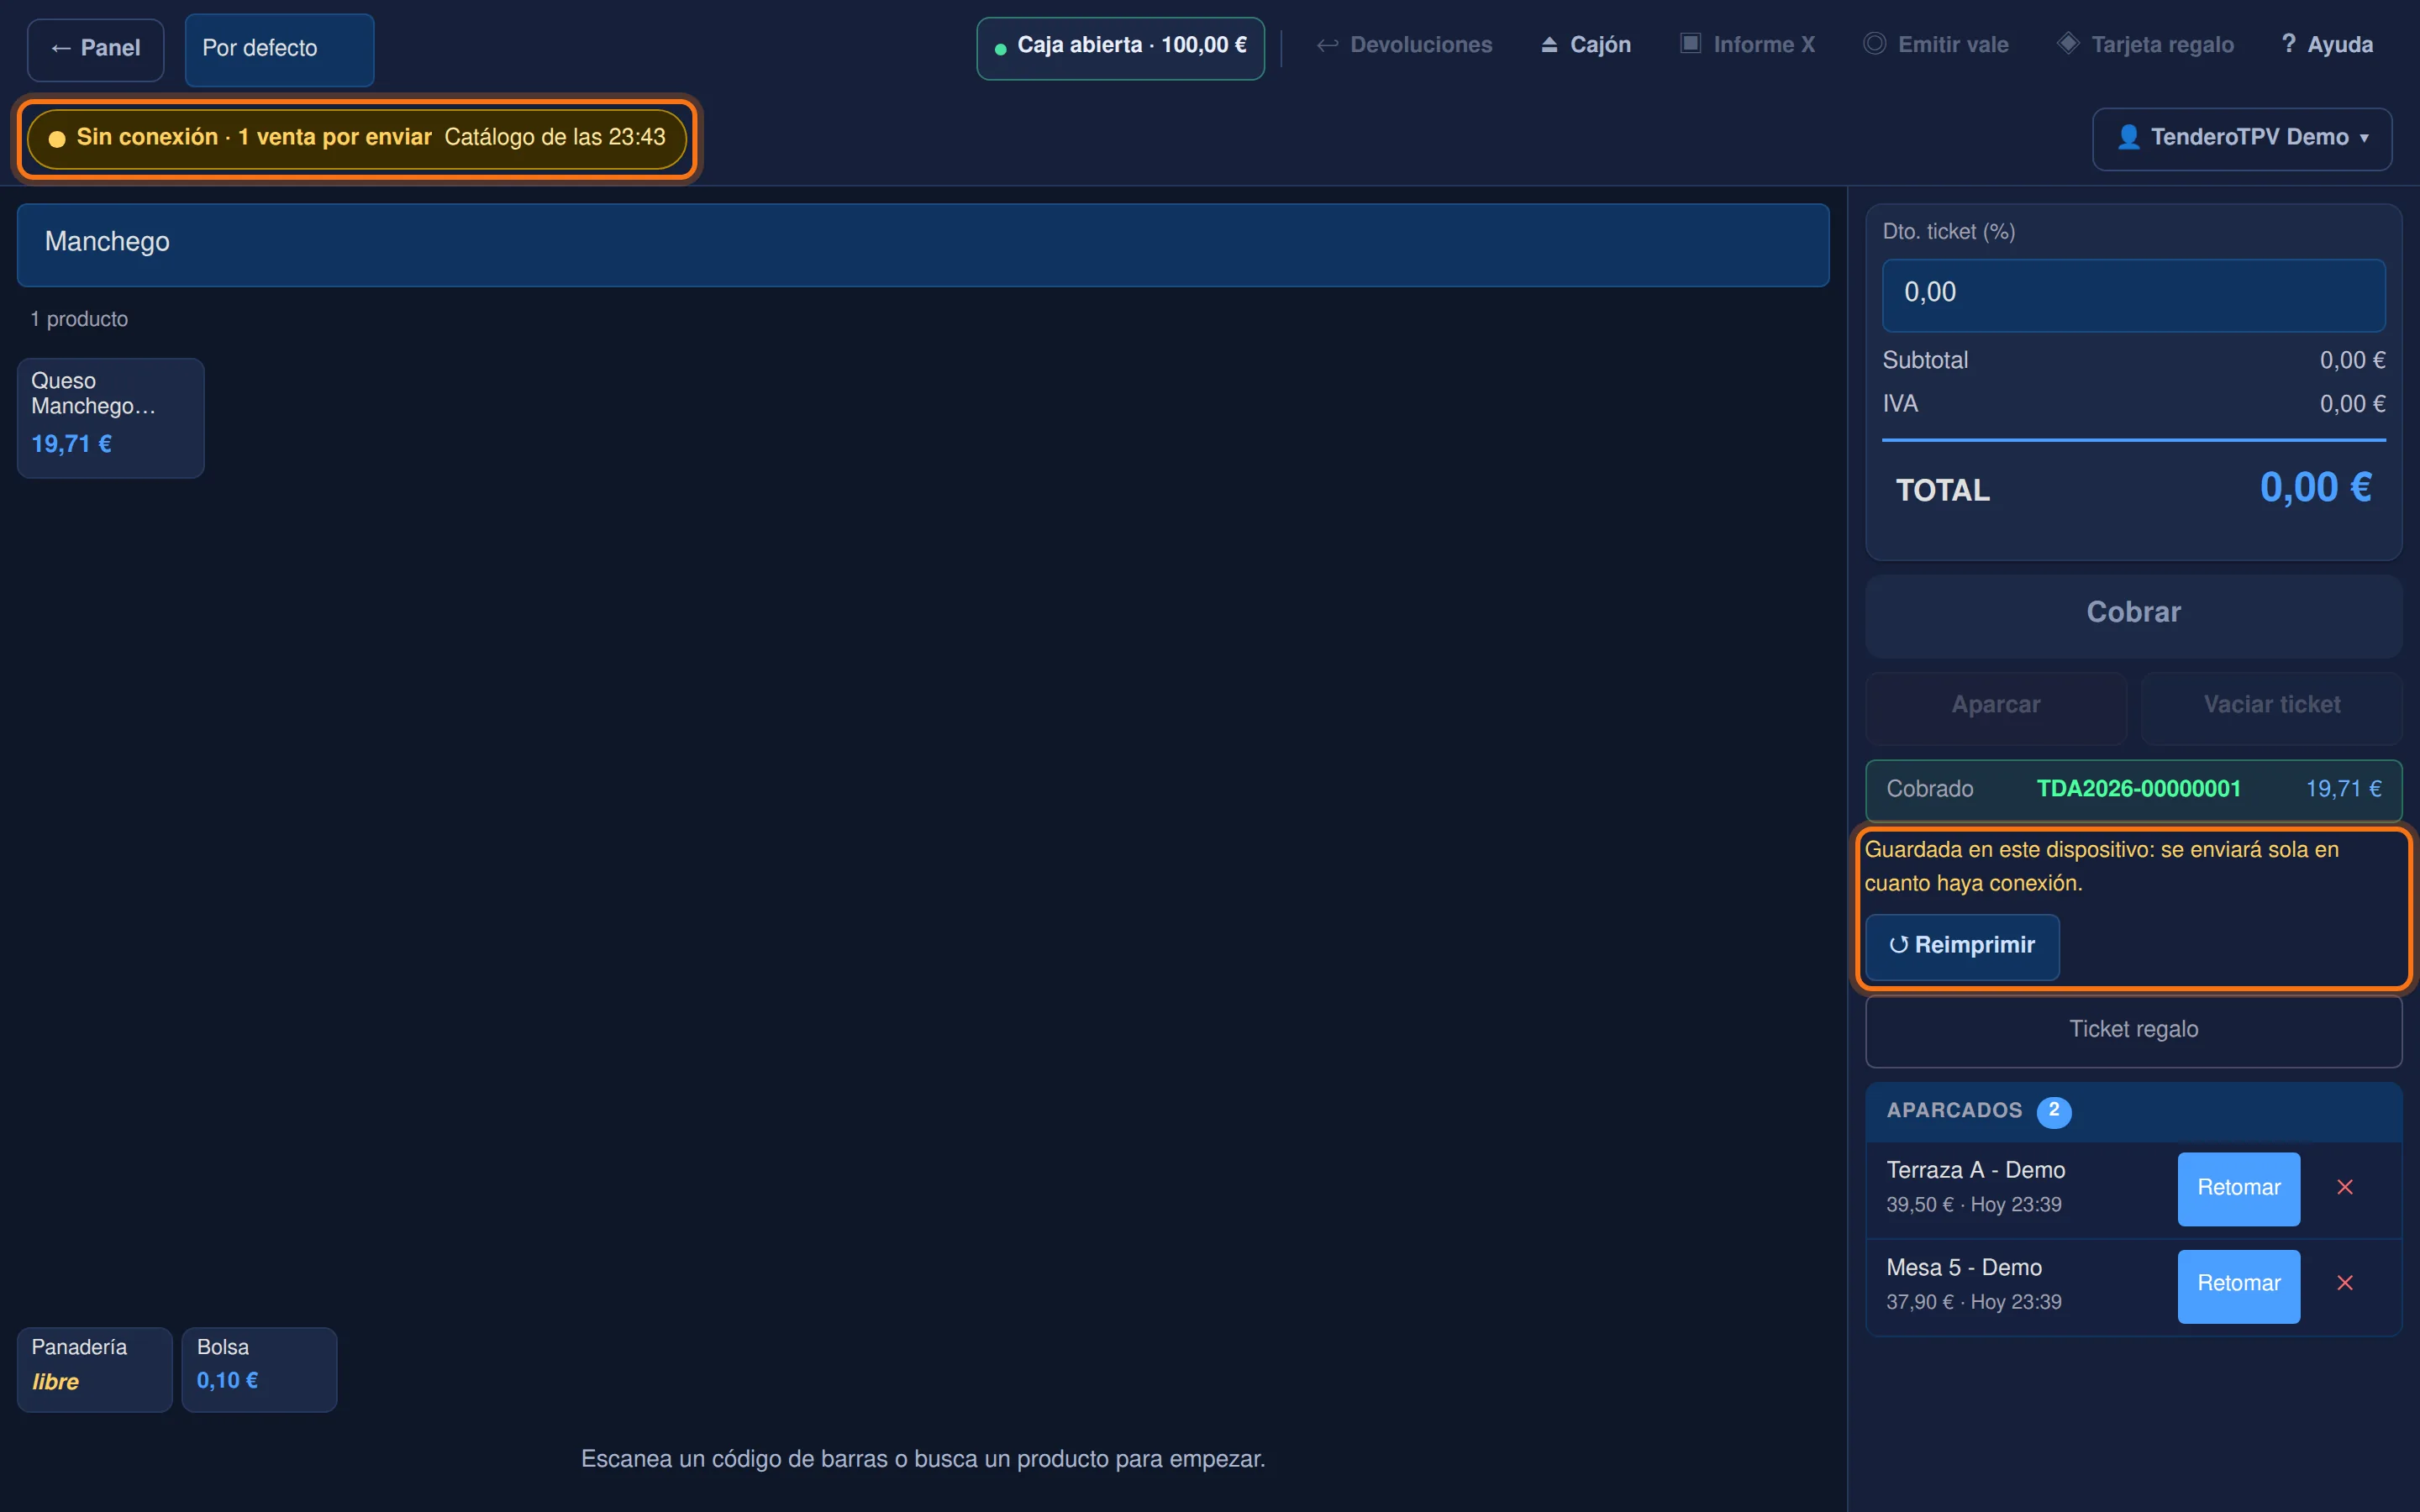The width and height of the screenshot is (2420, 1512).
Task: Click the Cobrar button
Action: pos(2133,614)
